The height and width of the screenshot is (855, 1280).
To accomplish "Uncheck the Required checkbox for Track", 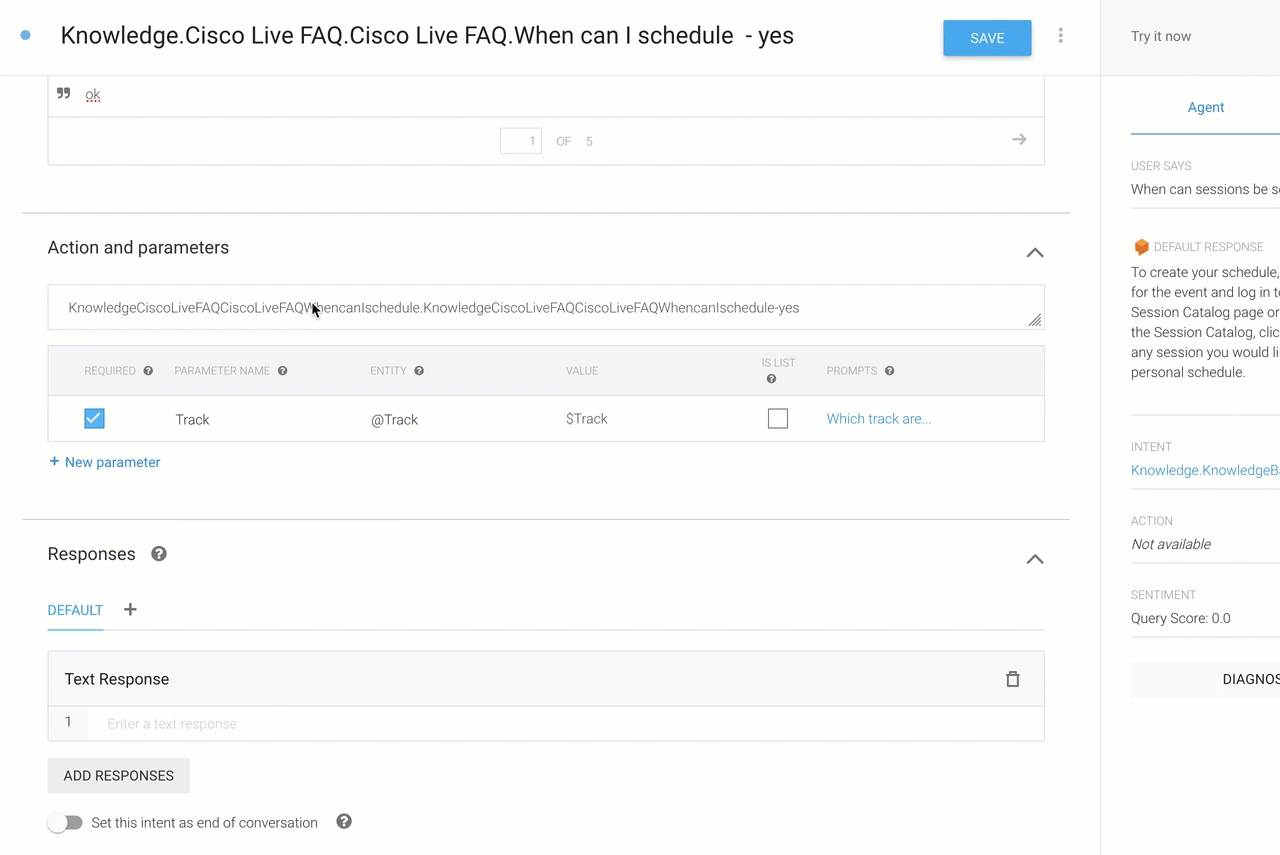I will [x=94, y=418].
